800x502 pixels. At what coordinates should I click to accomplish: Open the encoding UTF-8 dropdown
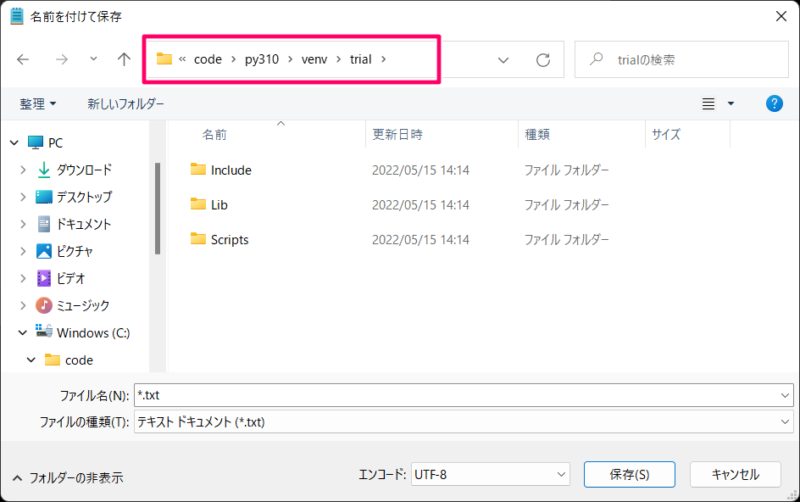(x=489, y=474)
